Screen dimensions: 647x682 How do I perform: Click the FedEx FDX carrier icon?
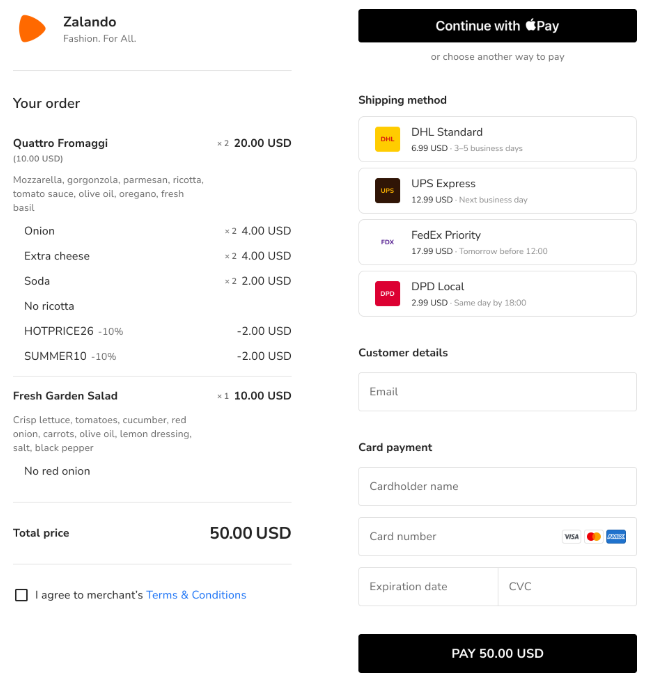coord(387,242)
